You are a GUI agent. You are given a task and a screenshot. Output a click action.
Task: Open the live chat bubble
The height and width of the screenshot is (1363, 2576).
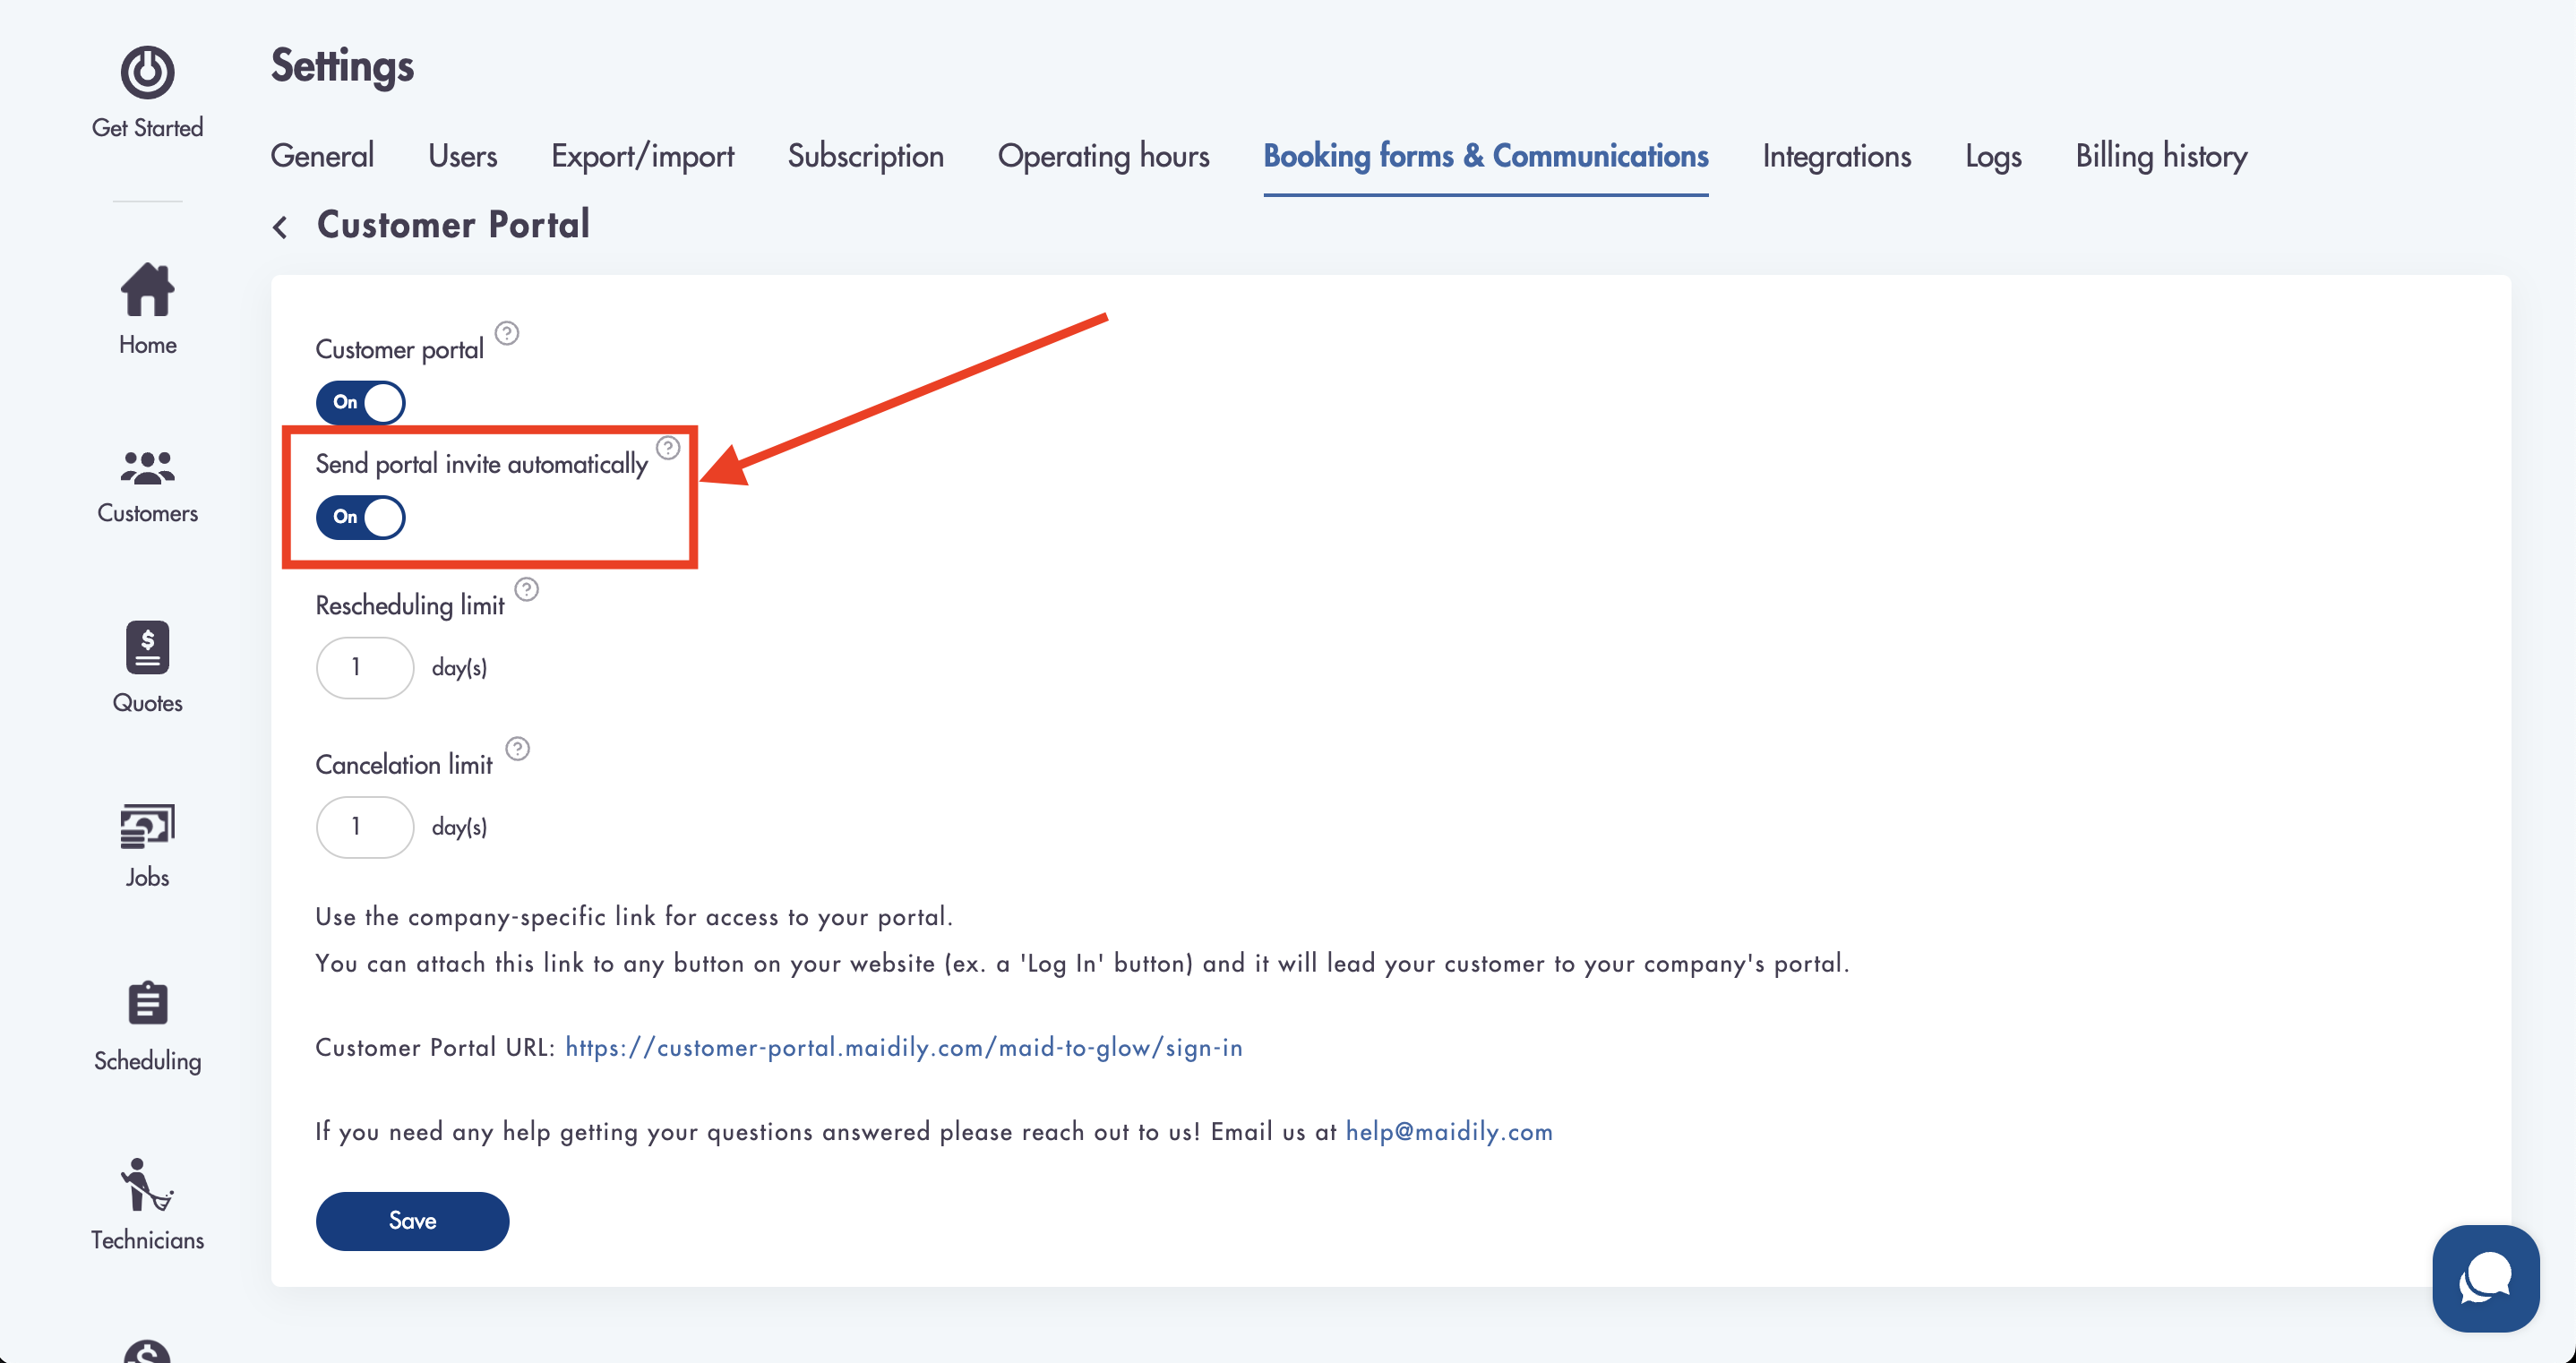(x=2485, y=1278)
